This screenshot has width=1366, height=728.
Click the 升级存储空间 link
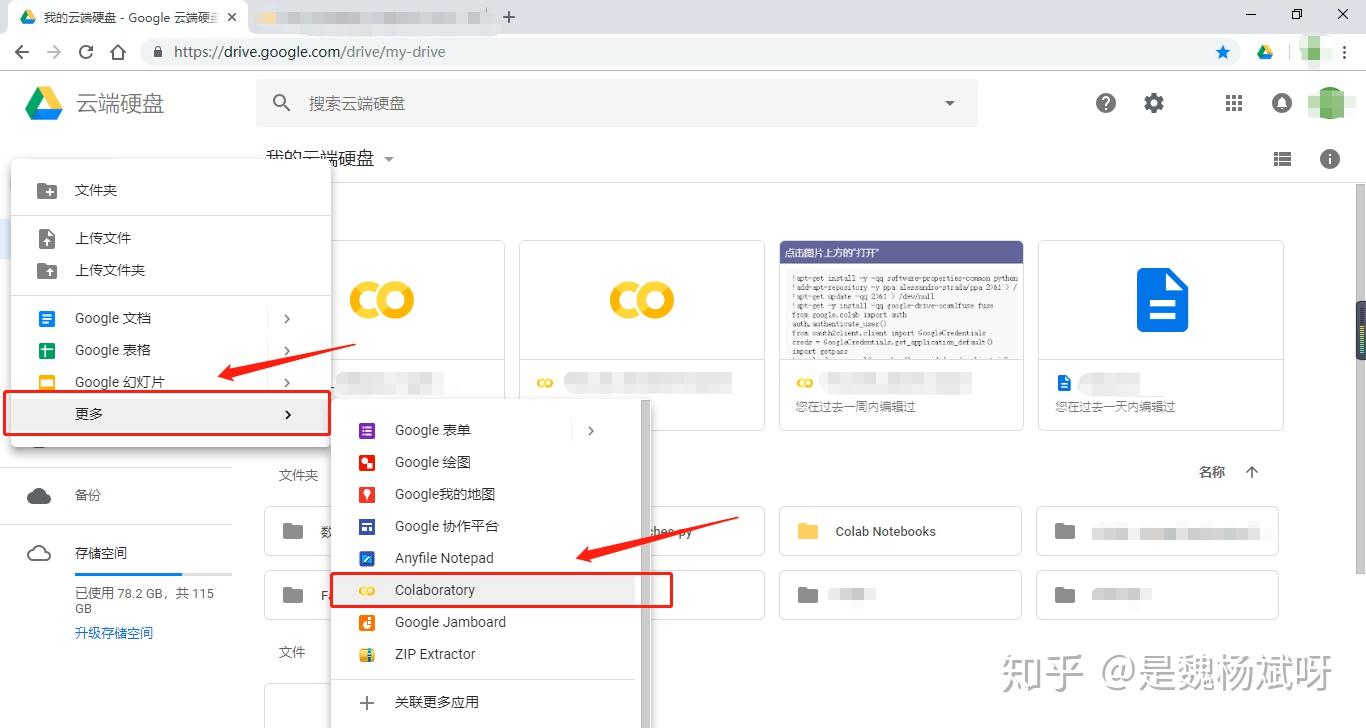click(x=114, y=632)
